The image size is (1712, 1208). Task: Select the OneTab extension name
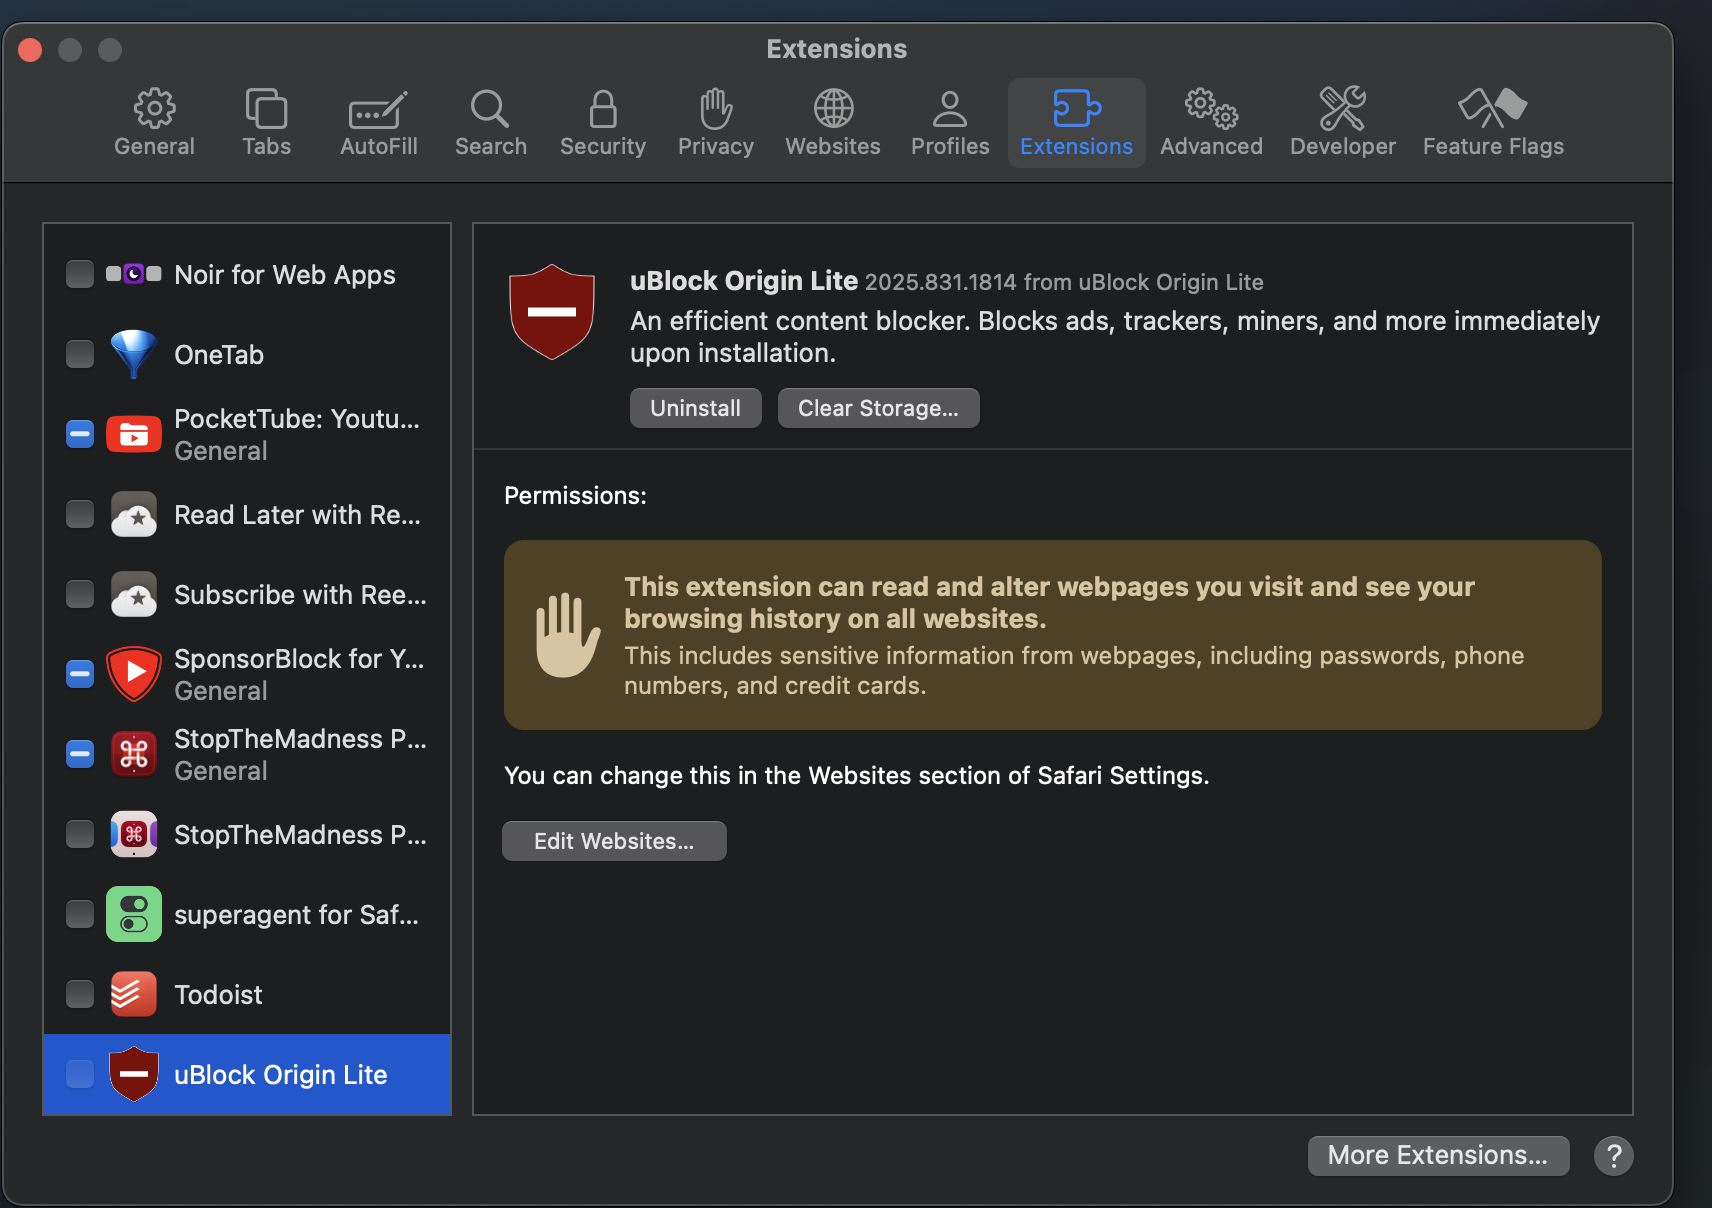coord(219,355)
